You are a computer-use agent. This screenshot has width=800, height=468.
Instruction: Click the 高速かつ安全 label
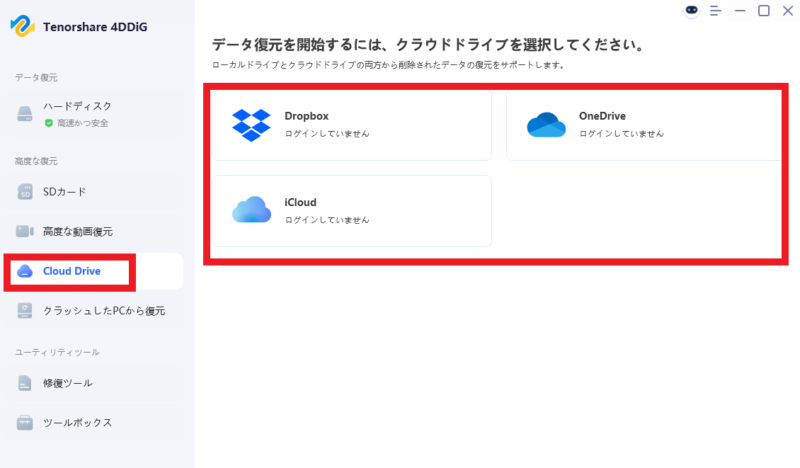coord(83,123)
